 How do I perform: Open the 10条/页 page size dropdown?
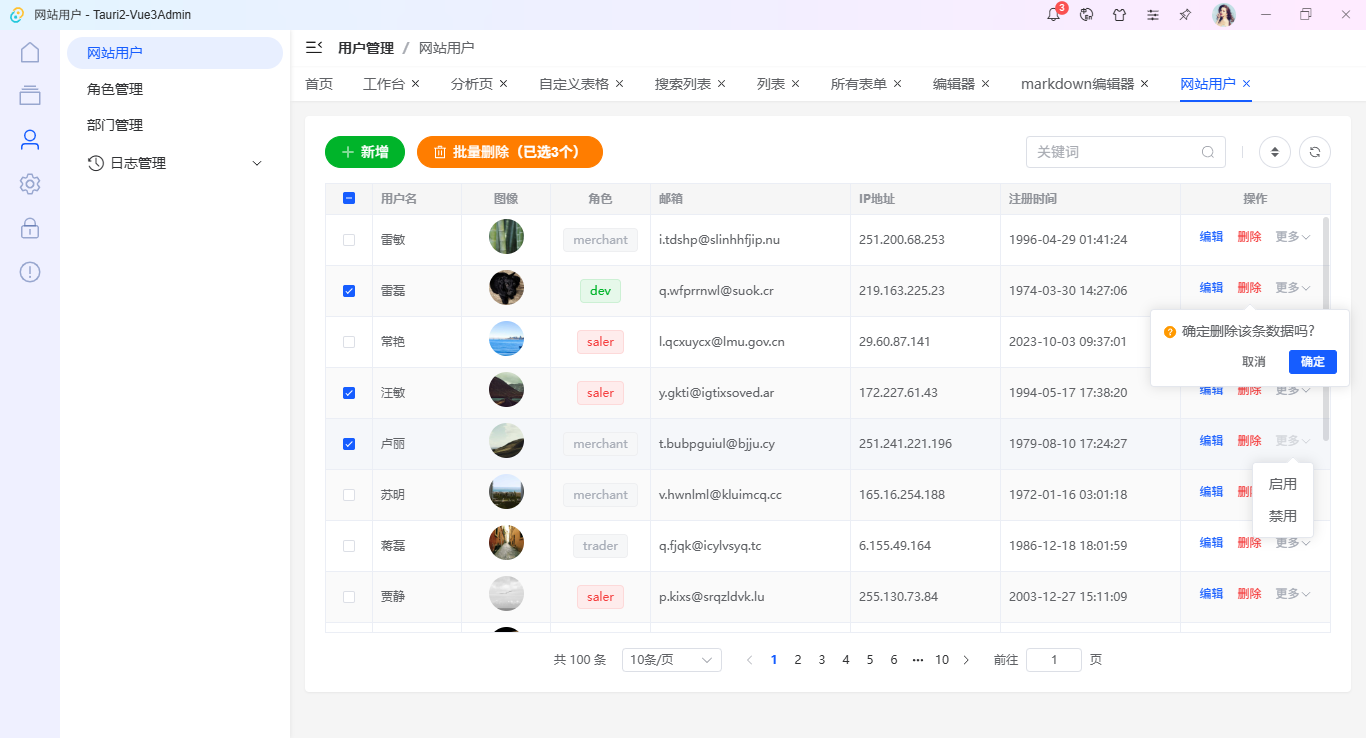(671, 659)
